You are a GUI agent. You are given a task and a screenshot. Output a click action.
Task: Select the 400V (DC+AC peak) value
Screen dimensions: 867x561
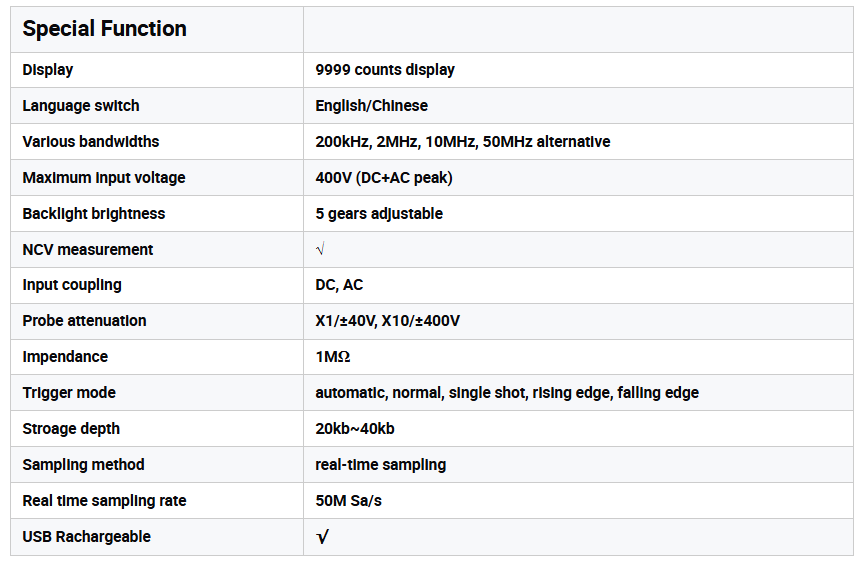click(x=384, y=178)
